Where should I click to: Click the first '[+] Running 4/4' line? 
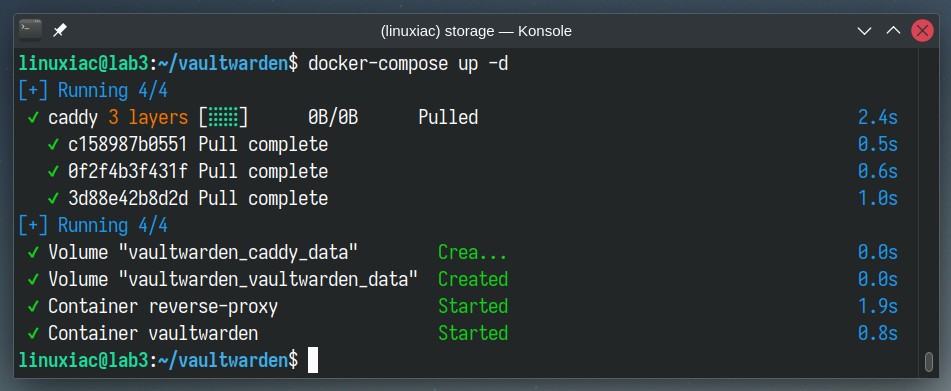pyautogui.click(x=93, y=90)
